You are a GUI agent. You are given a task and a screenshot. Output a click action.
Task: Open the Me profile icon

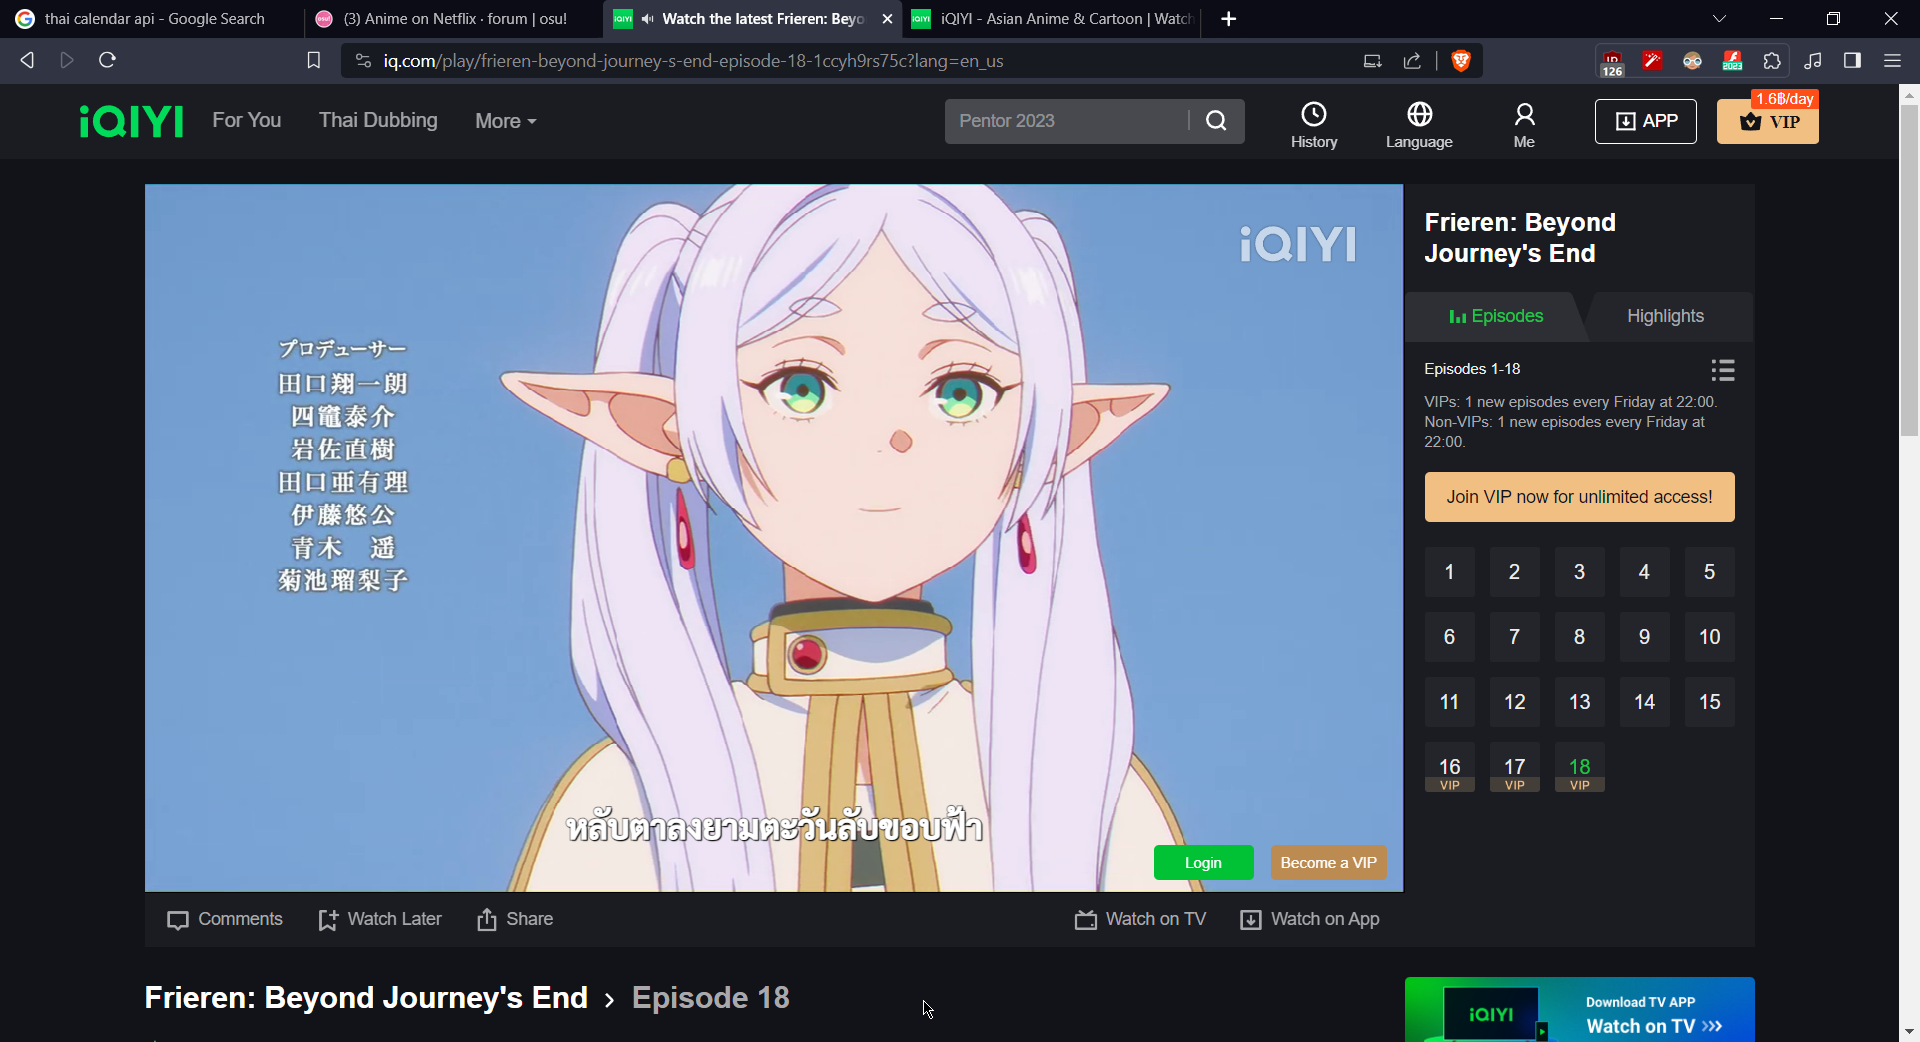pos(1524,114)
